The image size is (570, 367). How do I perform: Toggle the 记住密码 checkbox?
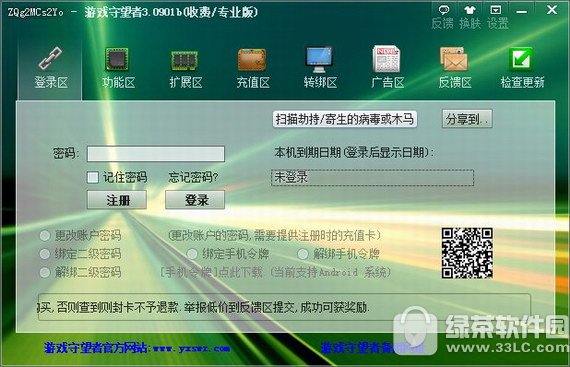93,177
